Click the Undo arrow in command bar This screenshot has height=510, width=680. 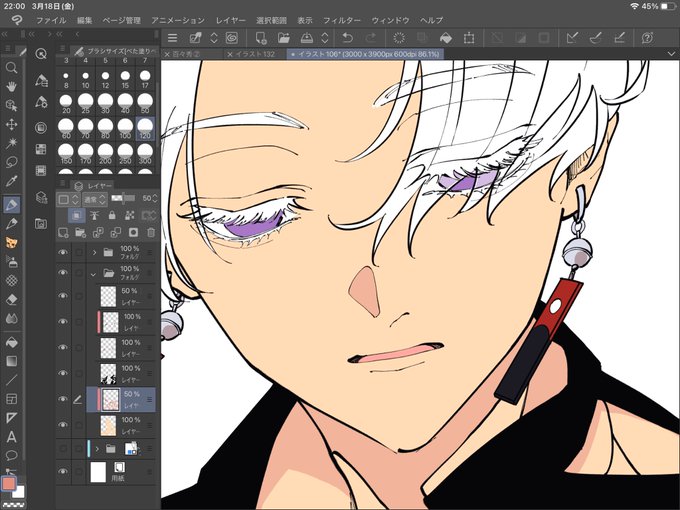point(347,38)
